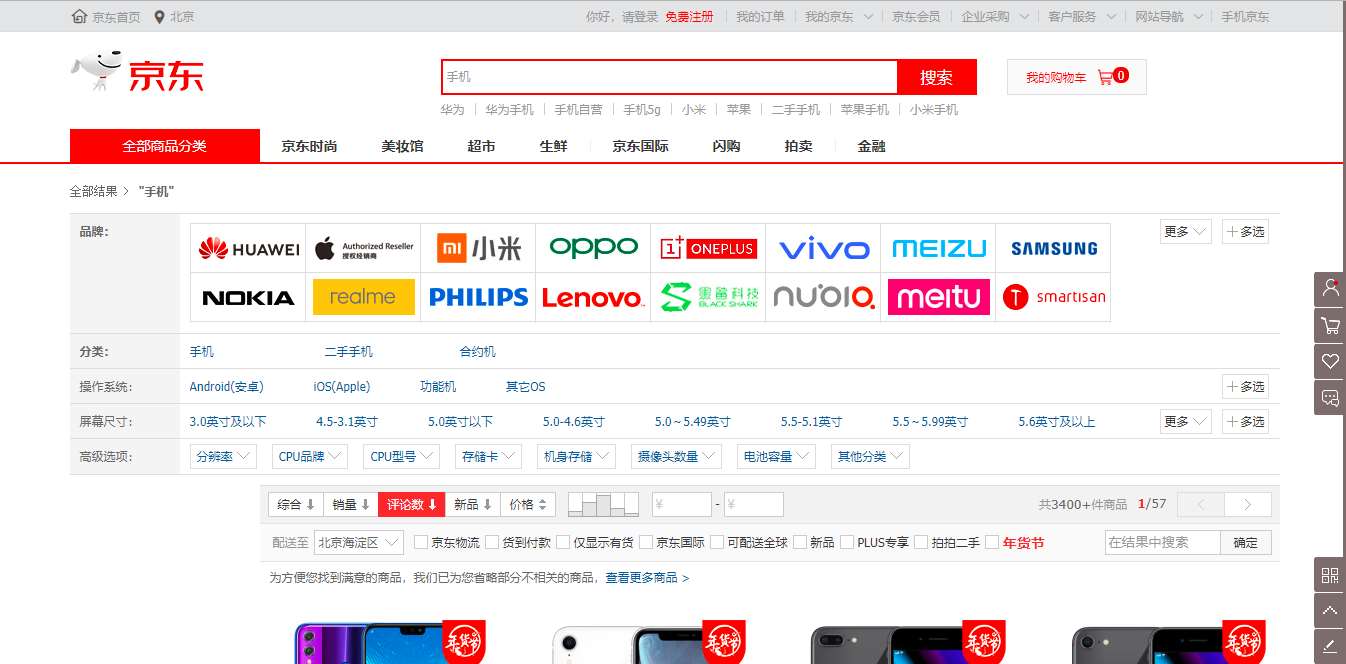Choose the Black Shark 黑鲨科技 logo

click(708, 297)
